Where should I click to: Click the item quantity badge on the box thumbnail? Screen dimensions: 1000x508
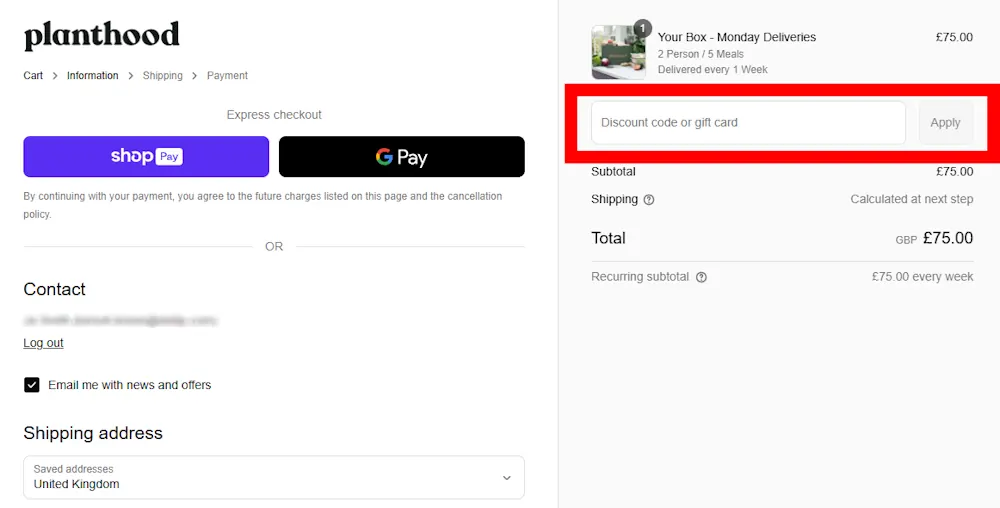pyautogui.click(x=642, y=29)
